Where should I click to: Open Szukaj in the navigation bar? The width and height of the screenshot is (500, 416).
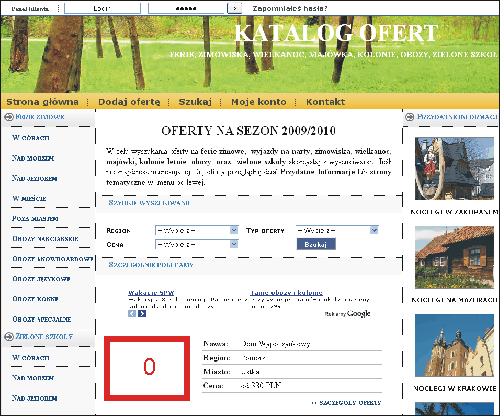[195, 102]
